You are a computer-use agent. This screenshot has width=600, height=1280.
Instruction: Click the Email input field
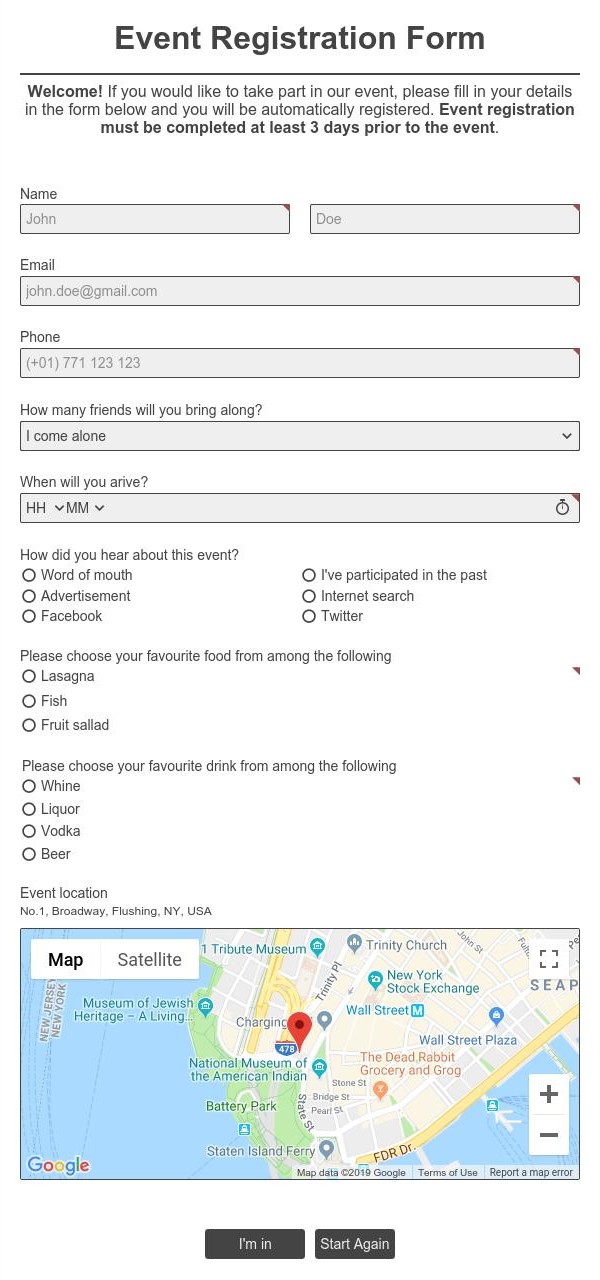click(x=299, y=291)
